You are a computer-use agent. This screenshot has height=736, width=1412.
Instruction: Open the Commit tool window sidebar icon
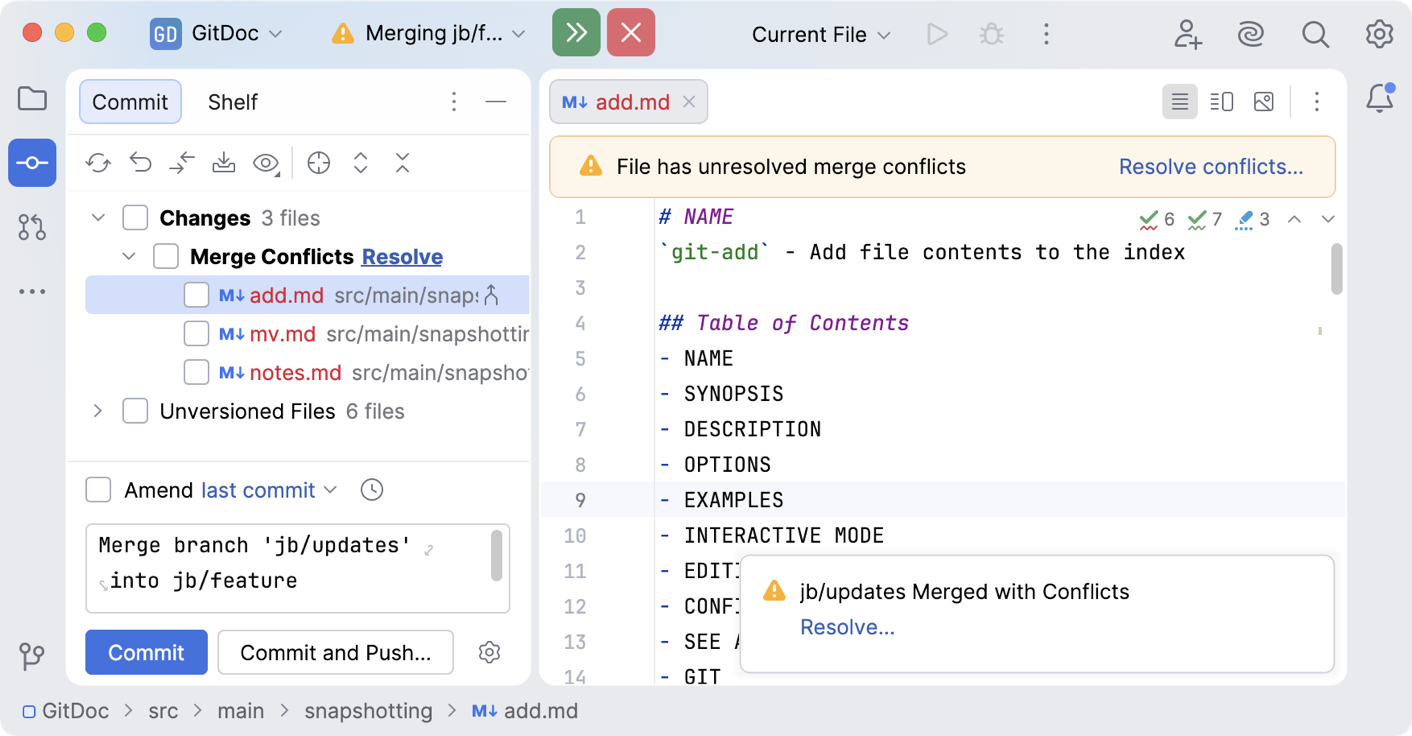[32, 163]
